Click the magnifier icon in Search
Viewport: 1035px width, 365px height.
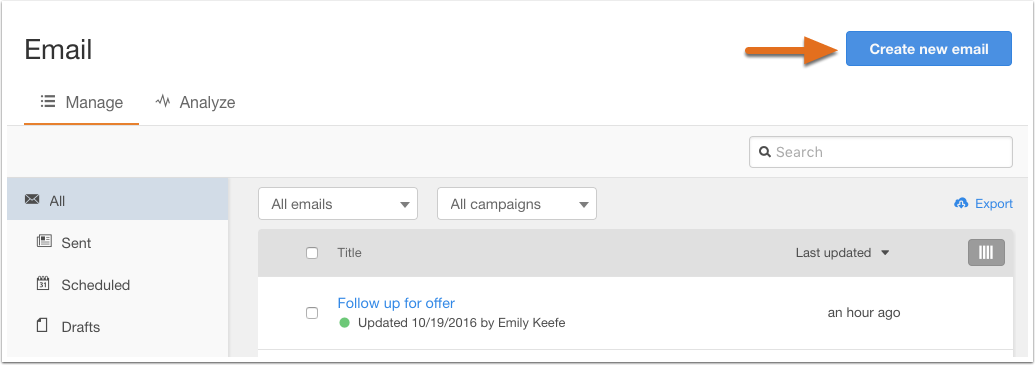coord(765,152)
